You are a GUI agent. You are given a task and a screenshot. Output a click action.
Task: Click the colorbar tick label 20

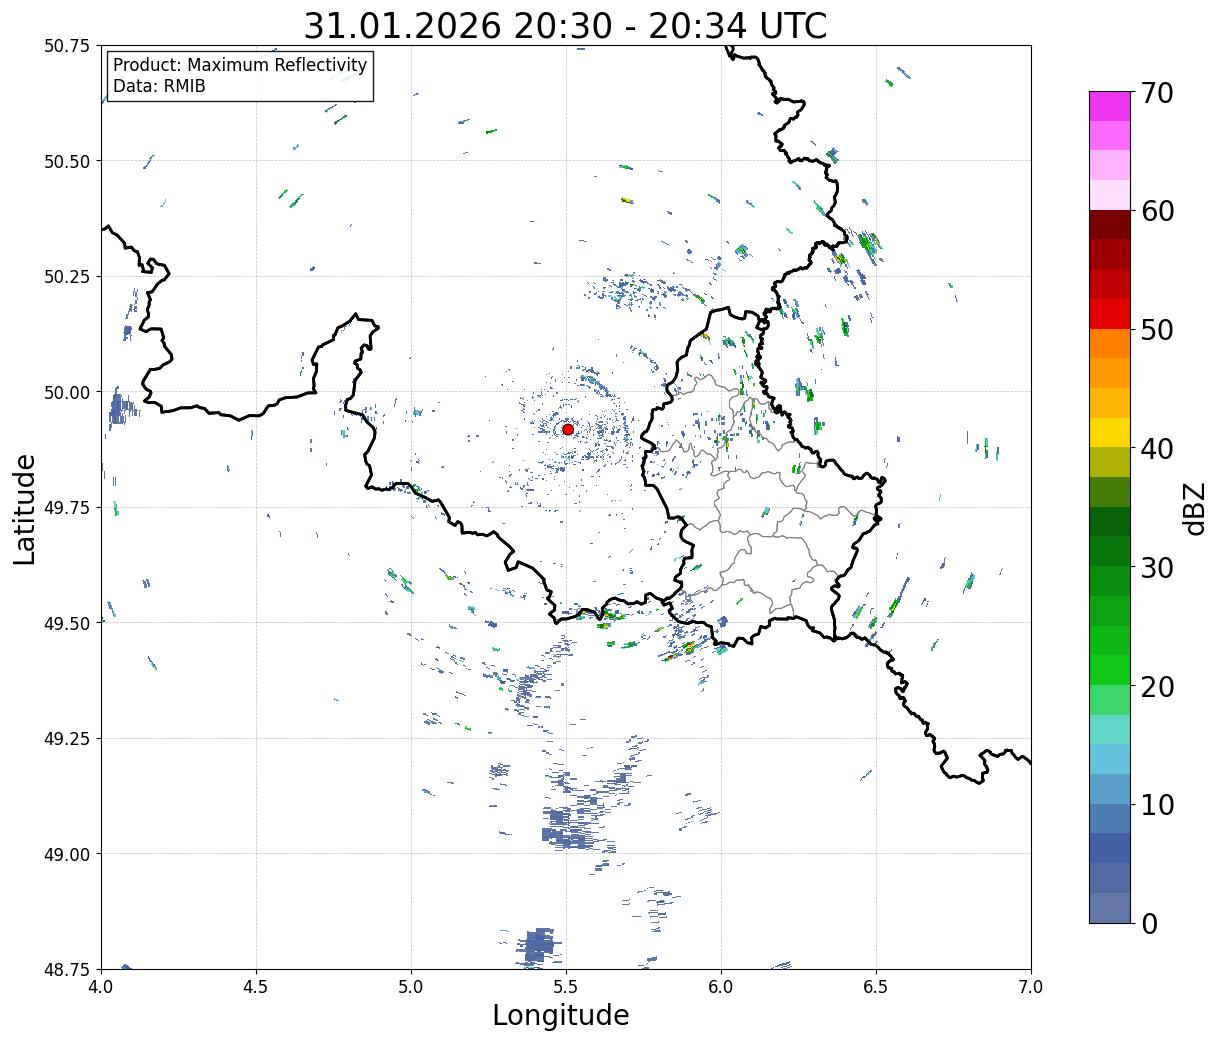click(x=1158, y=687)
